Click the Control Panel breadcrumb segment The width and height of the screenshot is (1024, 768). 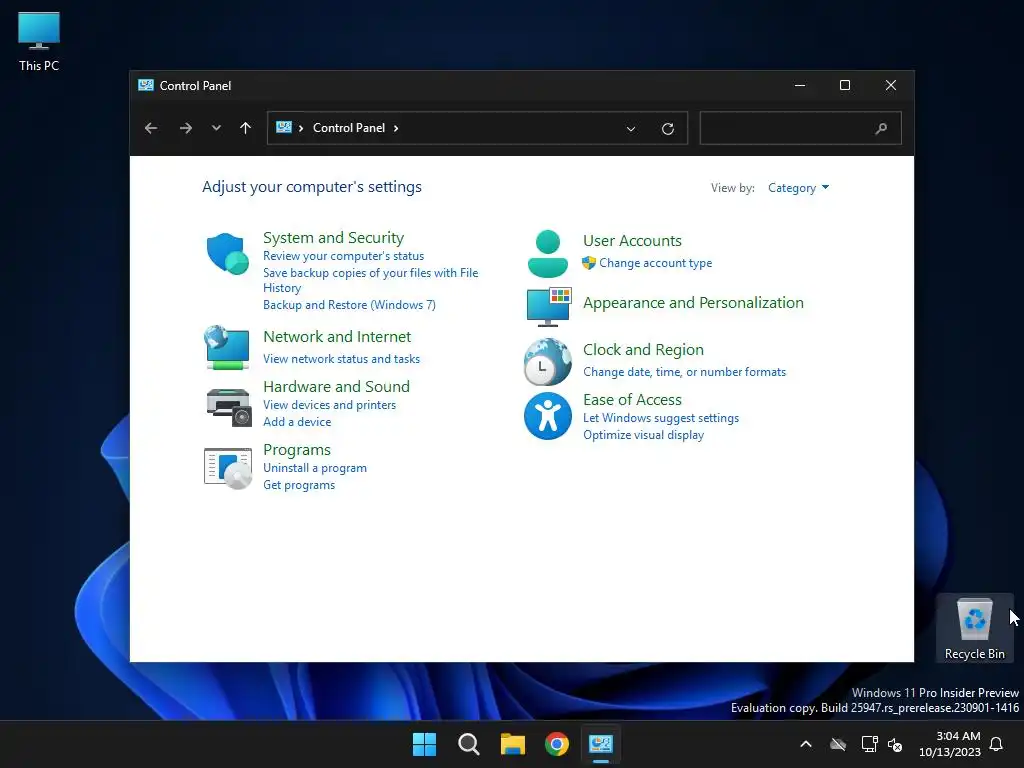tap(349, 128)
